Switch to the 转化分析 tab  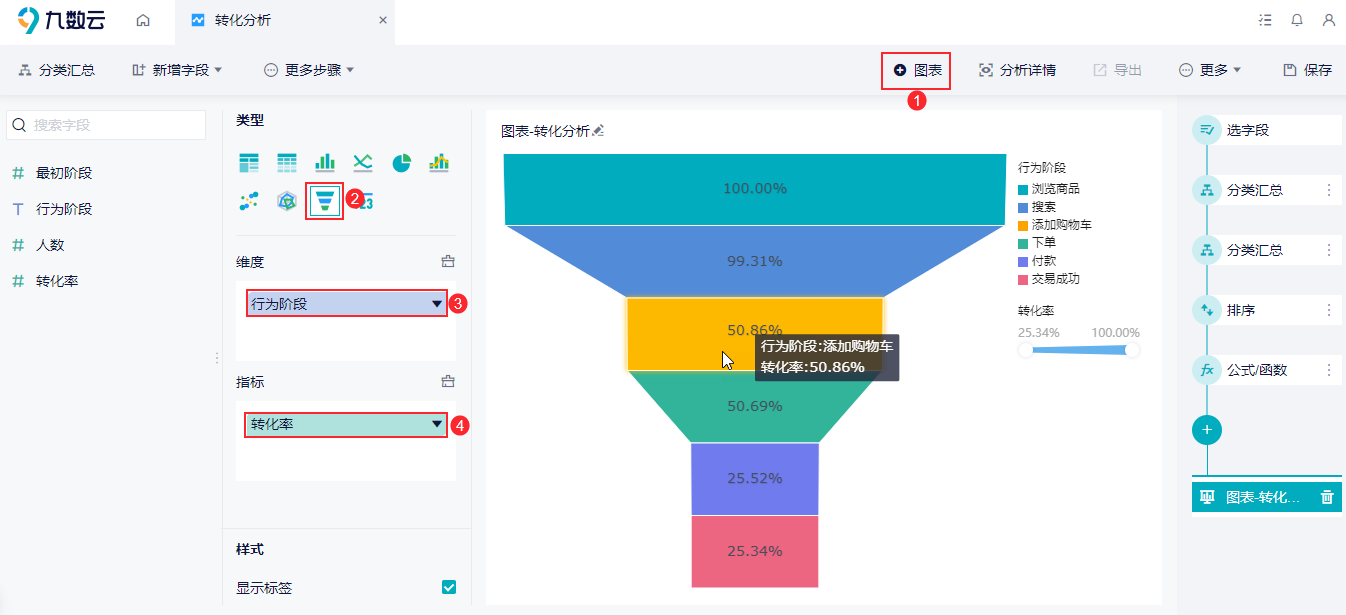[x=242, y=21]
